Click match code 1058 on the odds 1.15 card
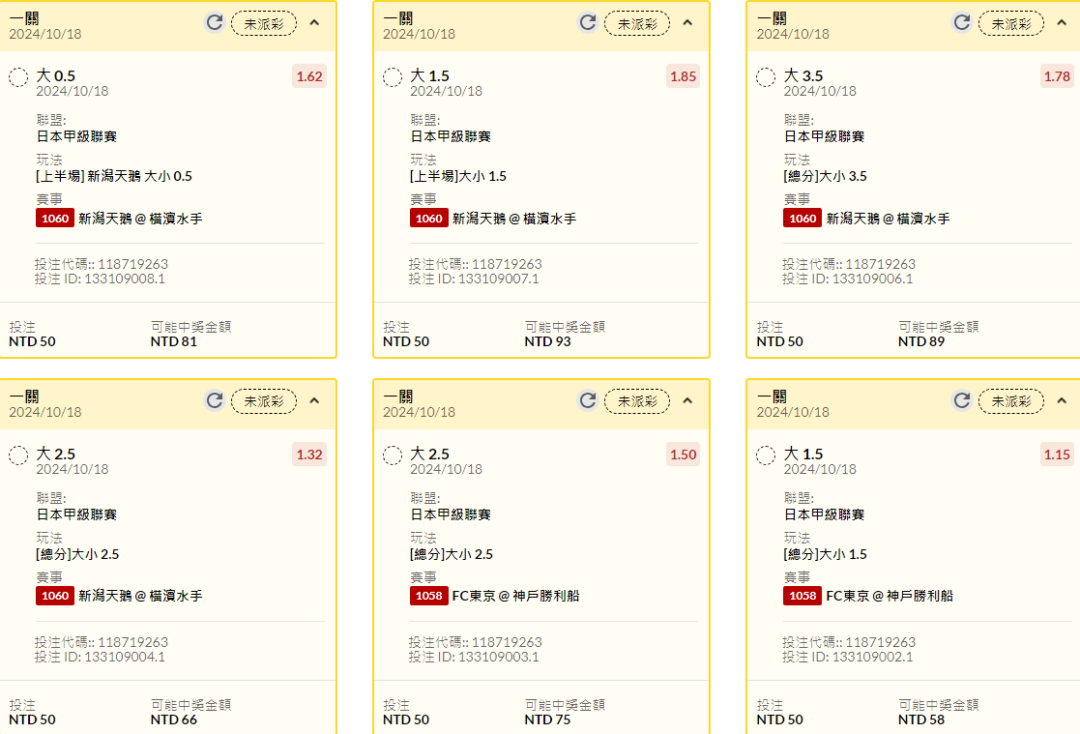1080x734 pixels. (802, 596)
